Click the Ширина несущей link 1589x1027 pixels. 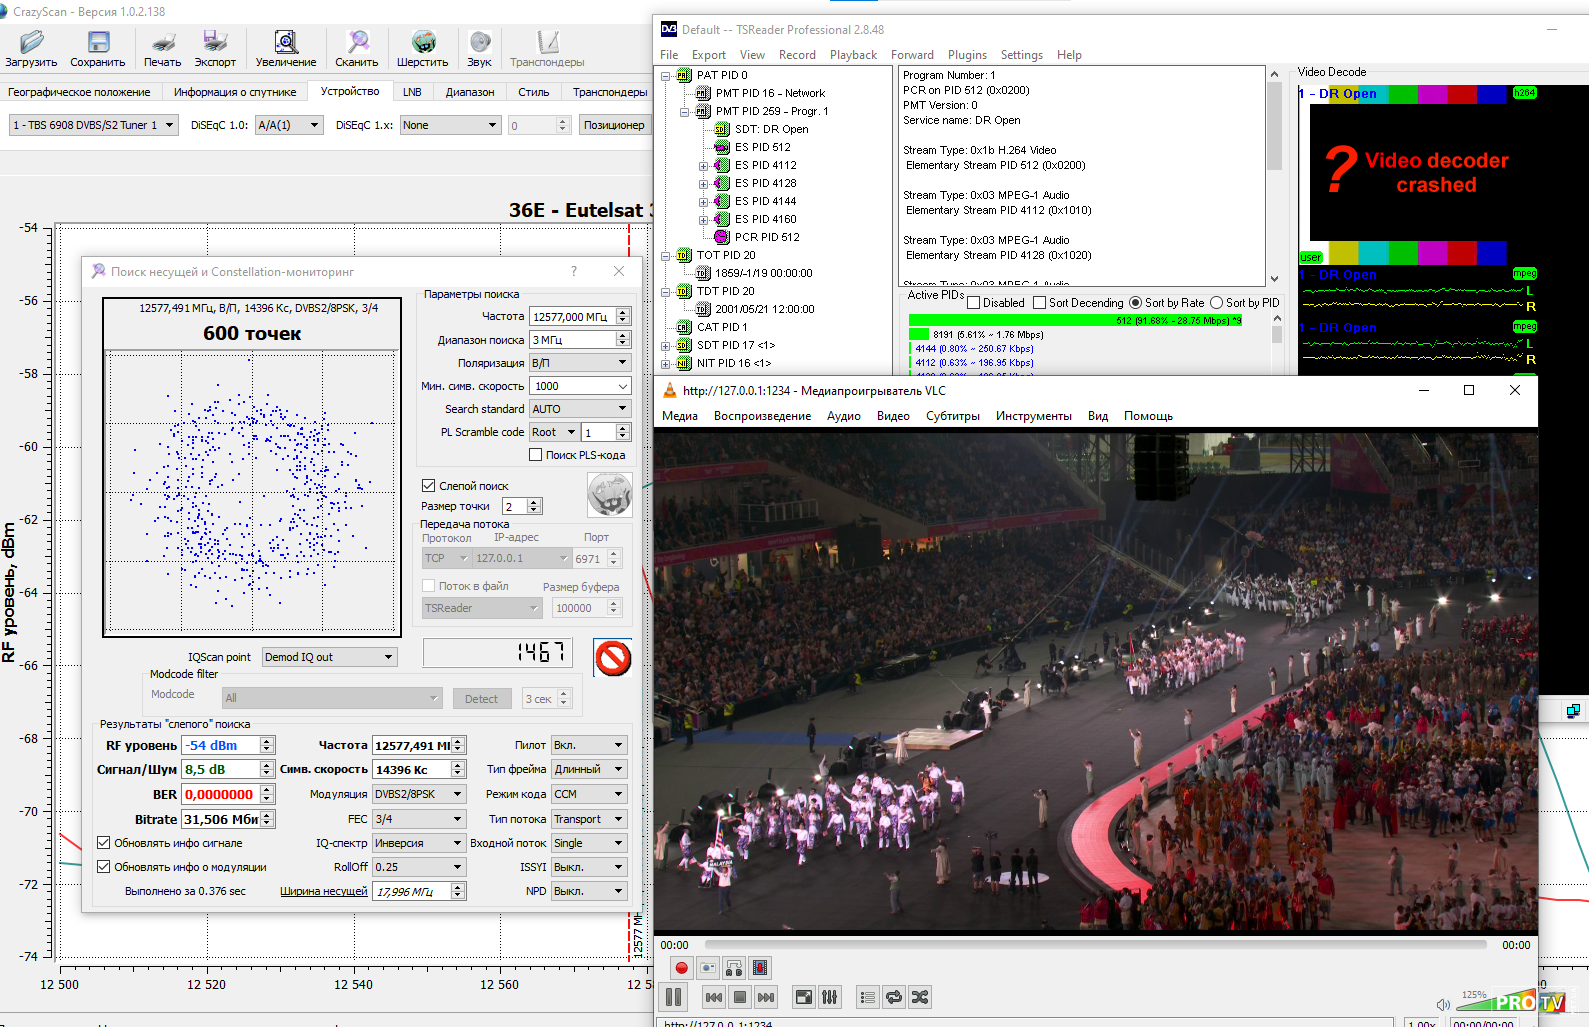click(323, 891)
